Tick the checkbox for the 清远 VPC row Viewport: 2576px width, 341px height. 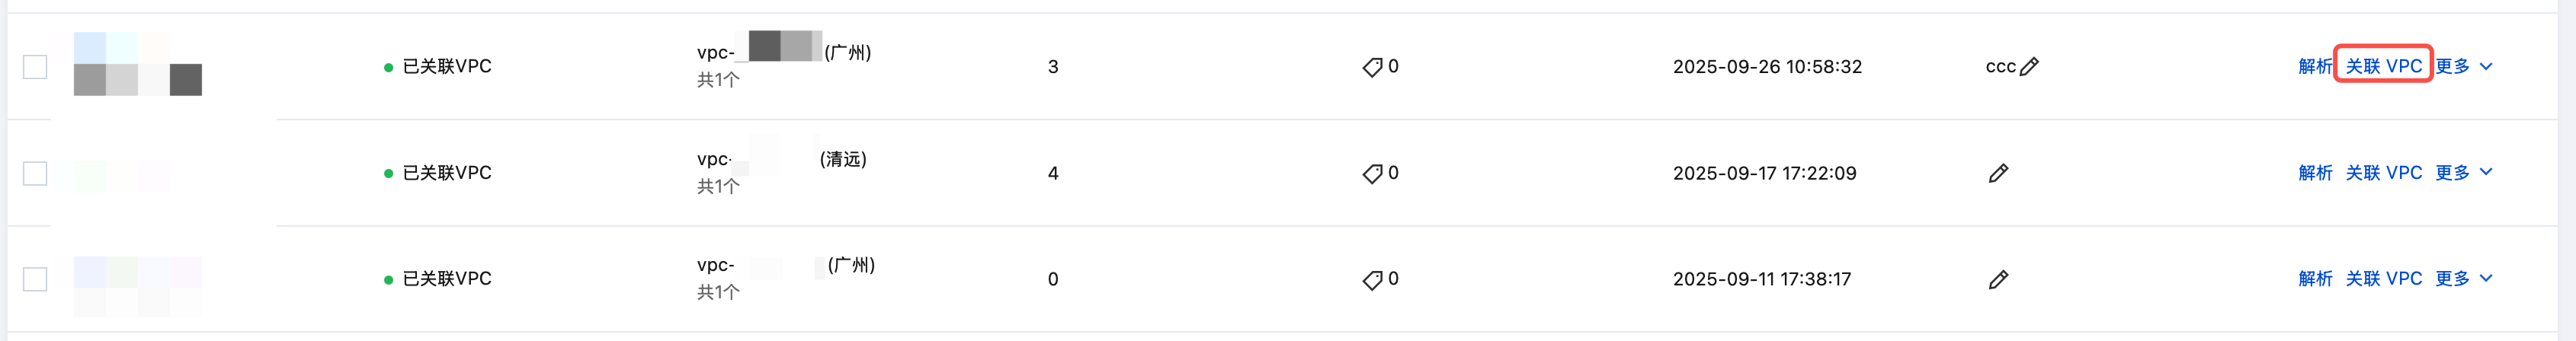(x=35, y=173)
